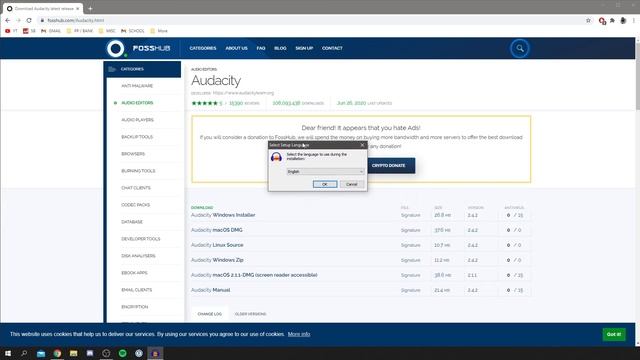640x360 pixels.
Task: Open the PP / BANK bookmark folder
Action: point(80,31)
